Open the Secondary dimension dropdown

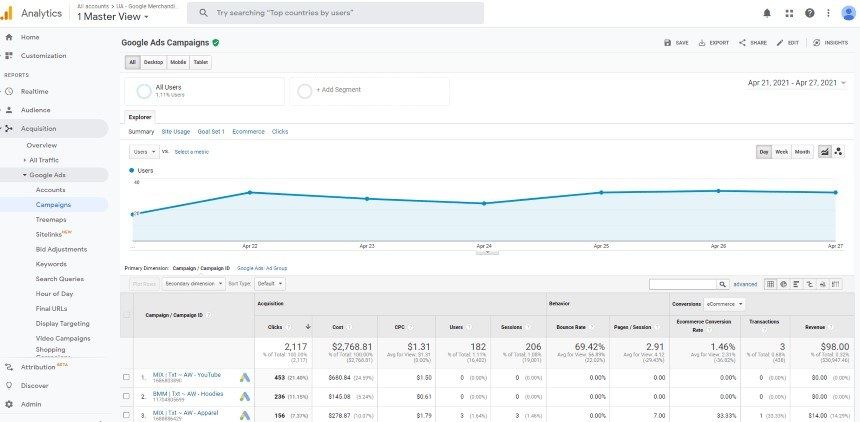pos(194,284)
